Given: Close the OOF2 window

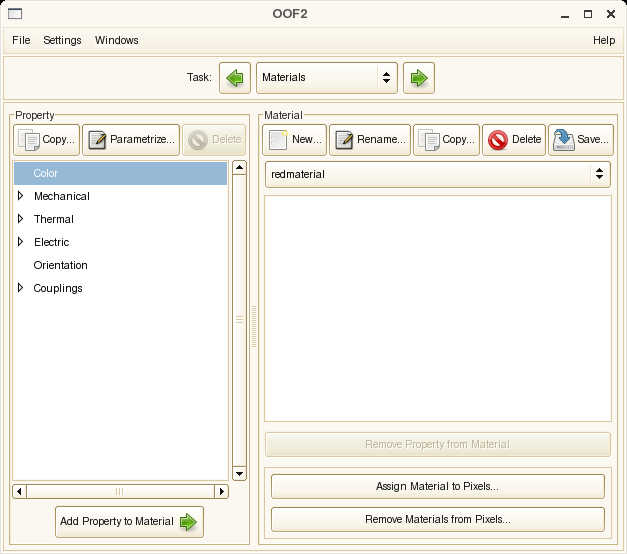Looking at the screenshot, I should (611, 14).
